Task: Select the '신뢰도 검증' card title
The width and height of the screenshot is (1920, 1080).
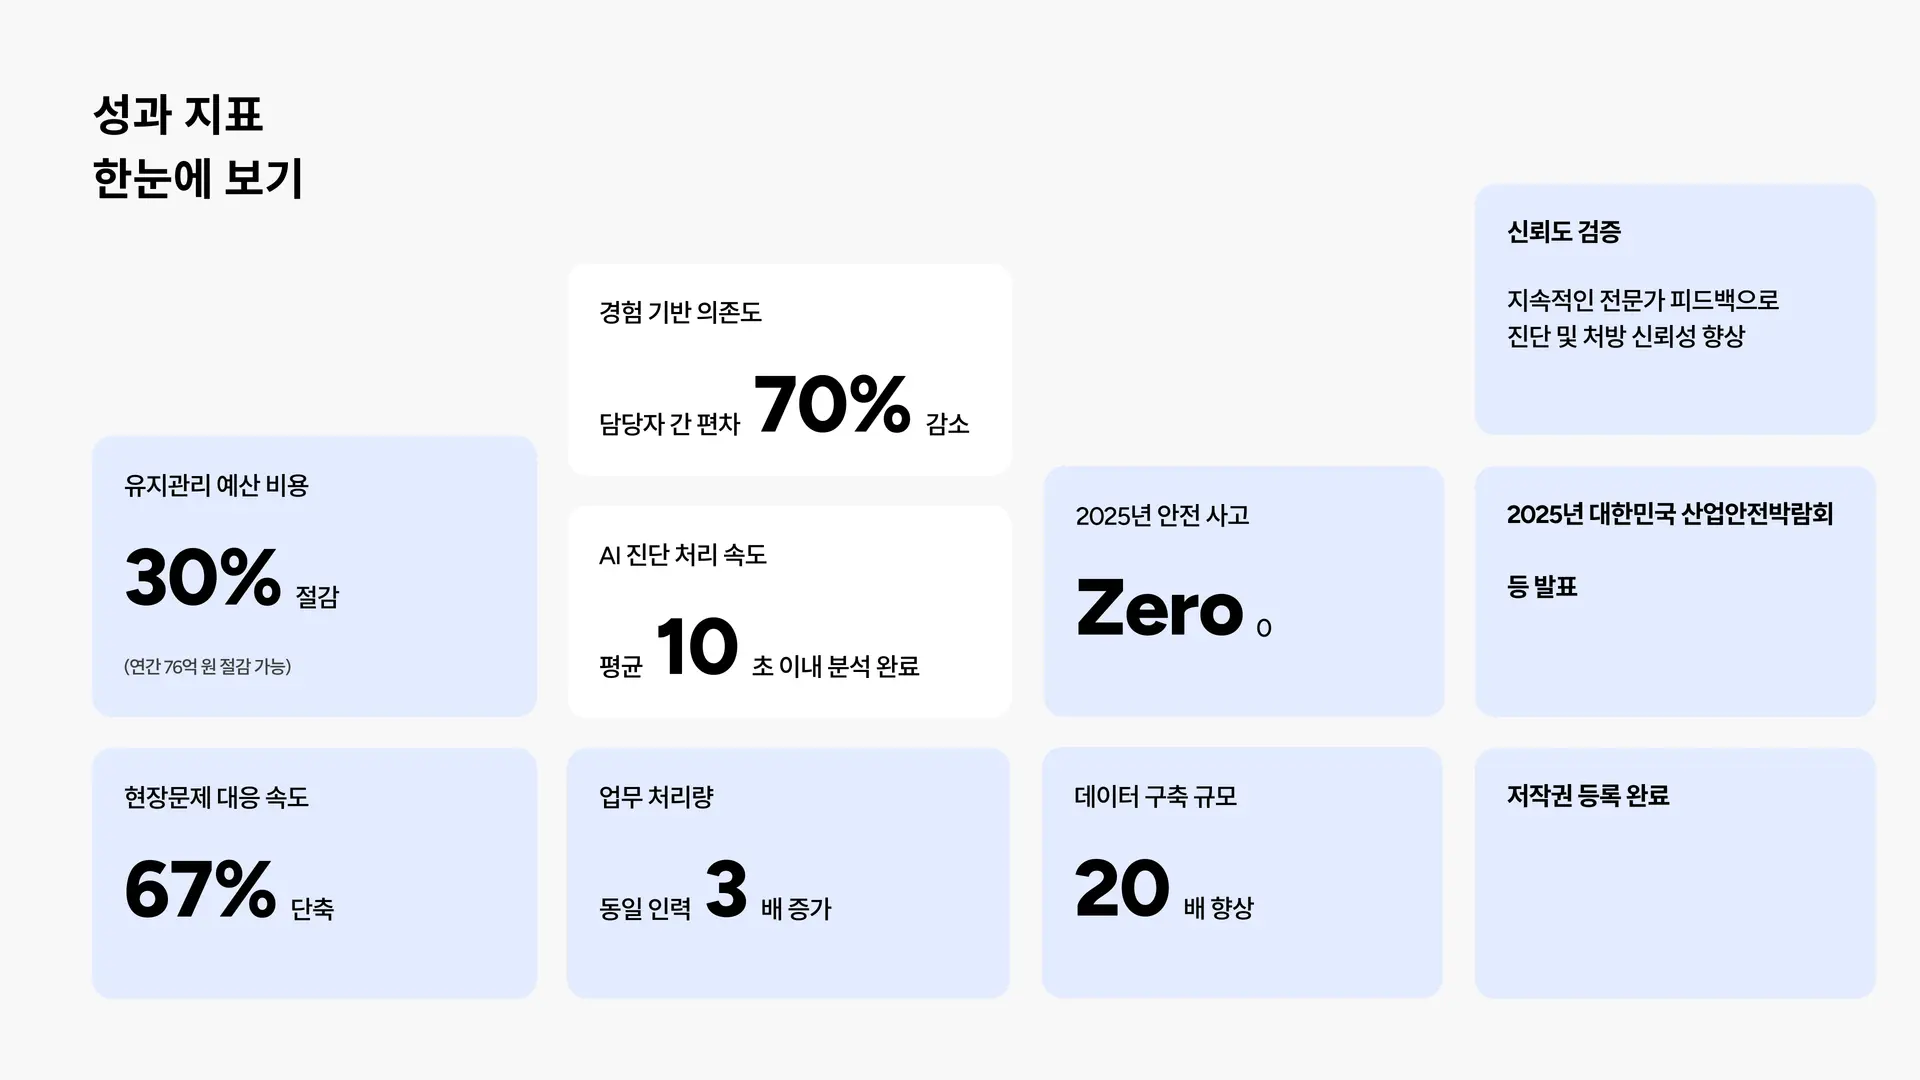Action: (x=1563, y=232)
